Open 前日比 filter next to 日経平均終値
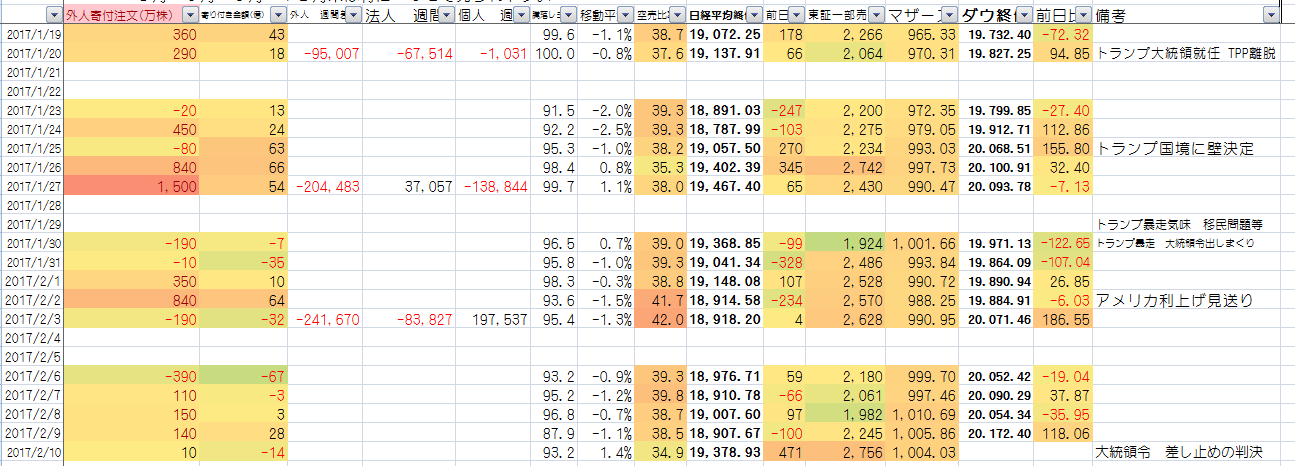 click(796, 16)
